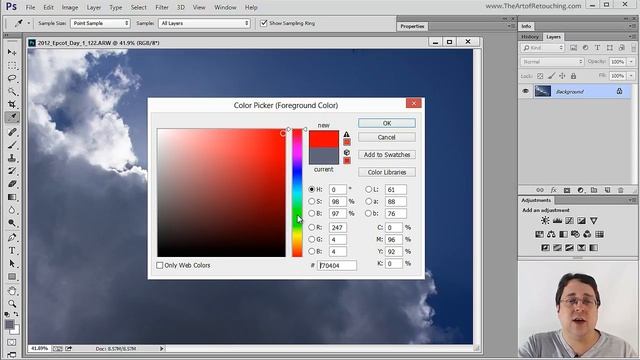Select the Eraser tool
The height and width of the screenshot is (360, 640).
12,184
